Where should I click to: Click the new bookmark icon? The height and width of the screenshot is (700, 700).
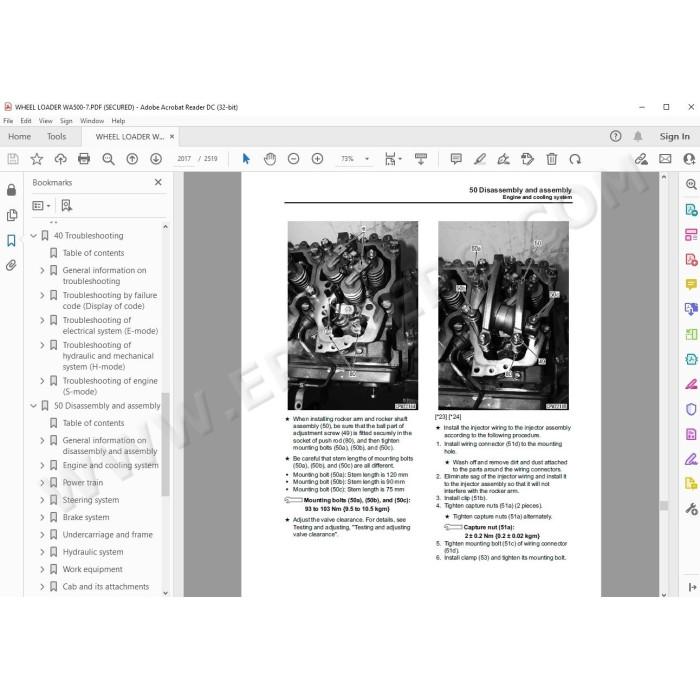click(67, 205)
